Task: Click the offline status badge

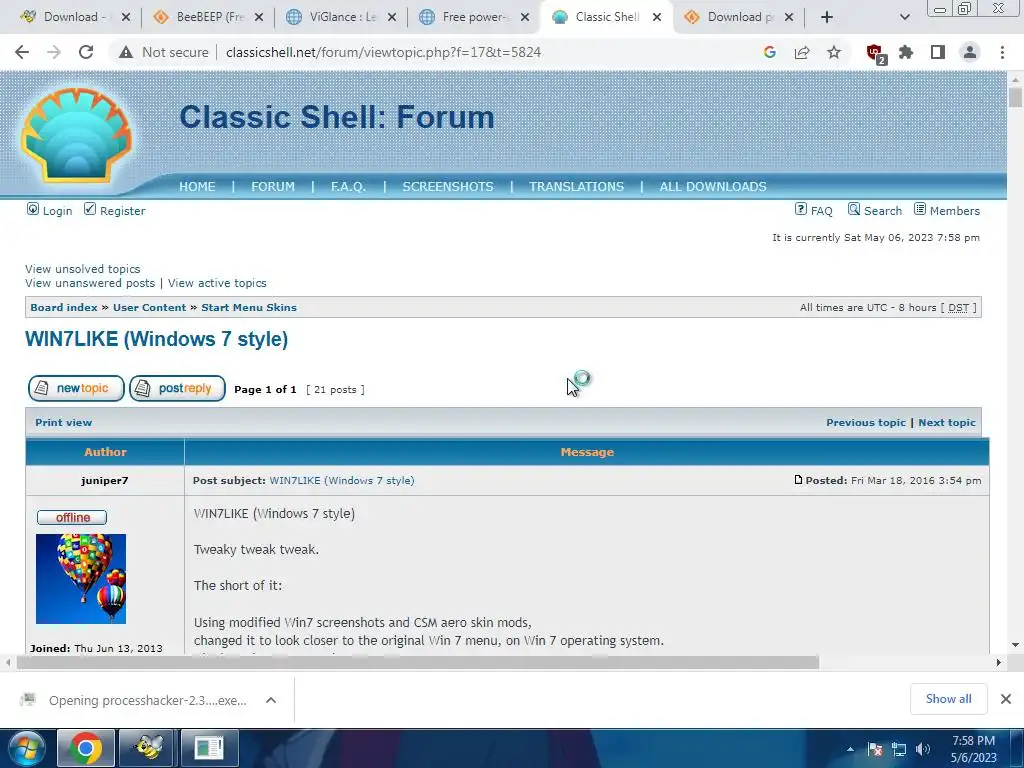Action: pyautogui.click(x=72, y=517)
